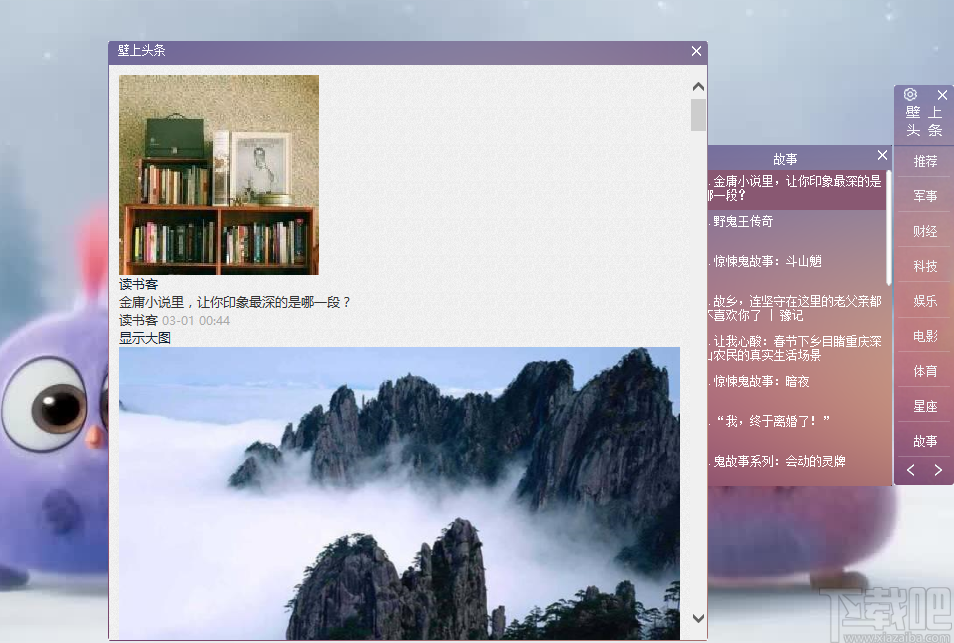Click the article scrollbar thumb
The height and width of the screenshot is (643, 954).
pyautogui.click(x=698, y=114)
